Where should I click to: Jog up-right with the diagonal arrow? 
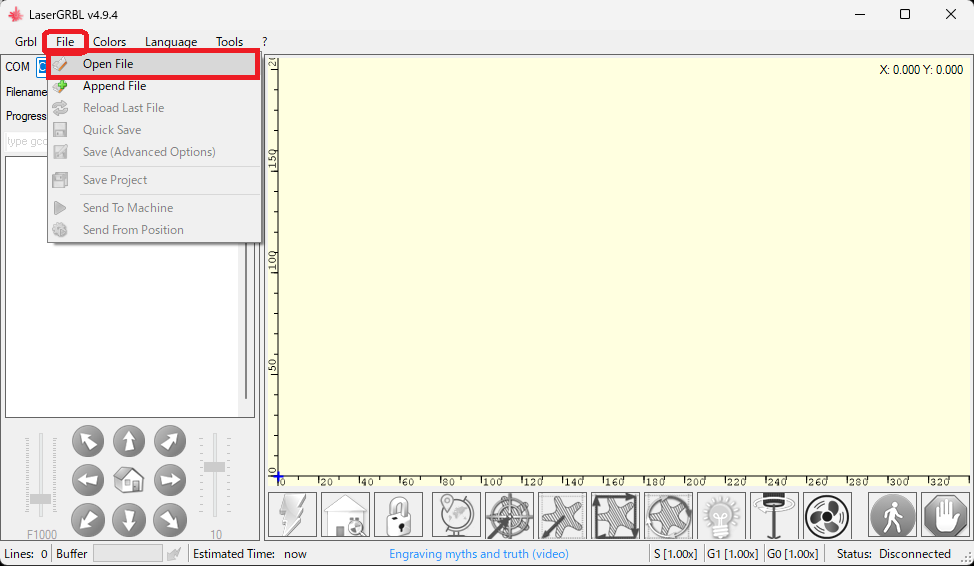(x=170, y=441)
